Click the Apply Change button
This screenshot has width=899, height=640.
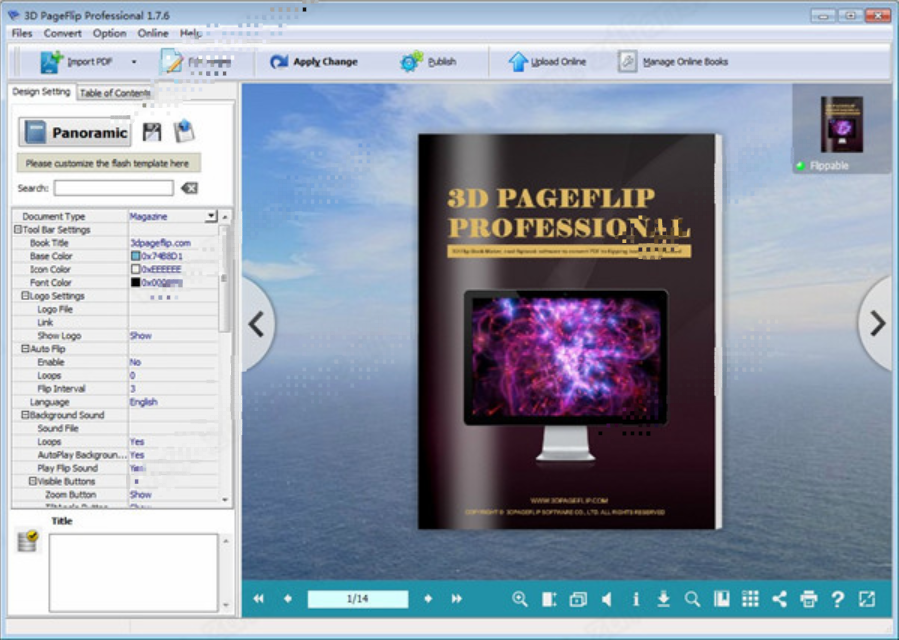tap(314, 62)
